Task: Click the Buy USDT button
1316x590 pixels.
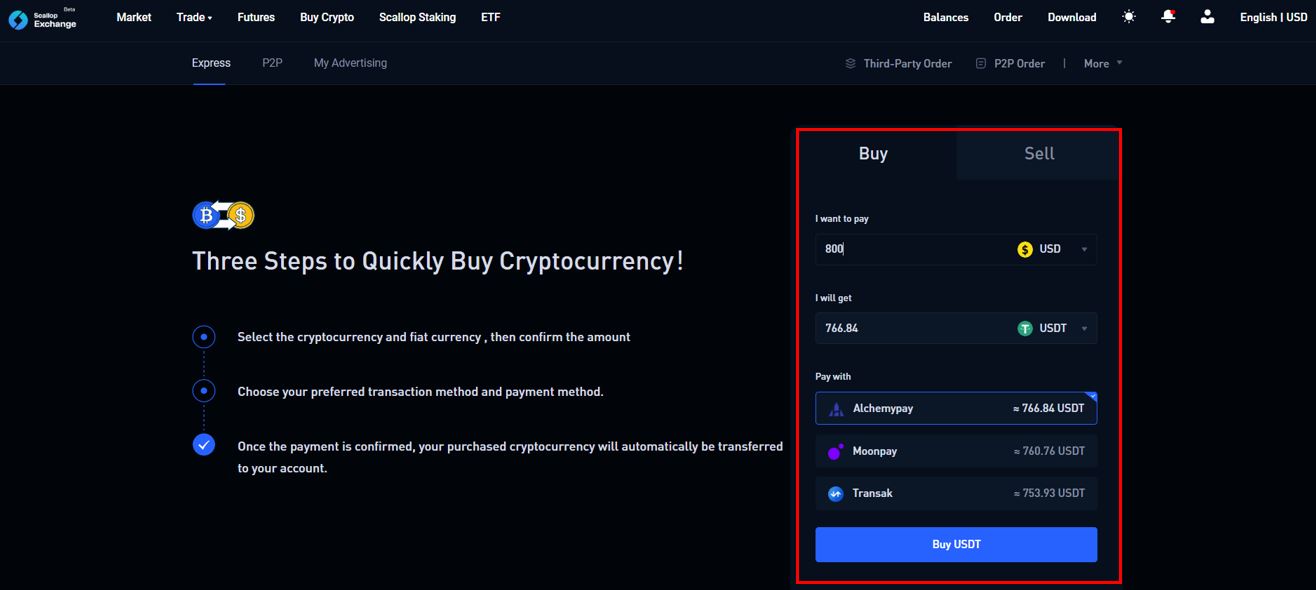Action: (x=956, y=544)
